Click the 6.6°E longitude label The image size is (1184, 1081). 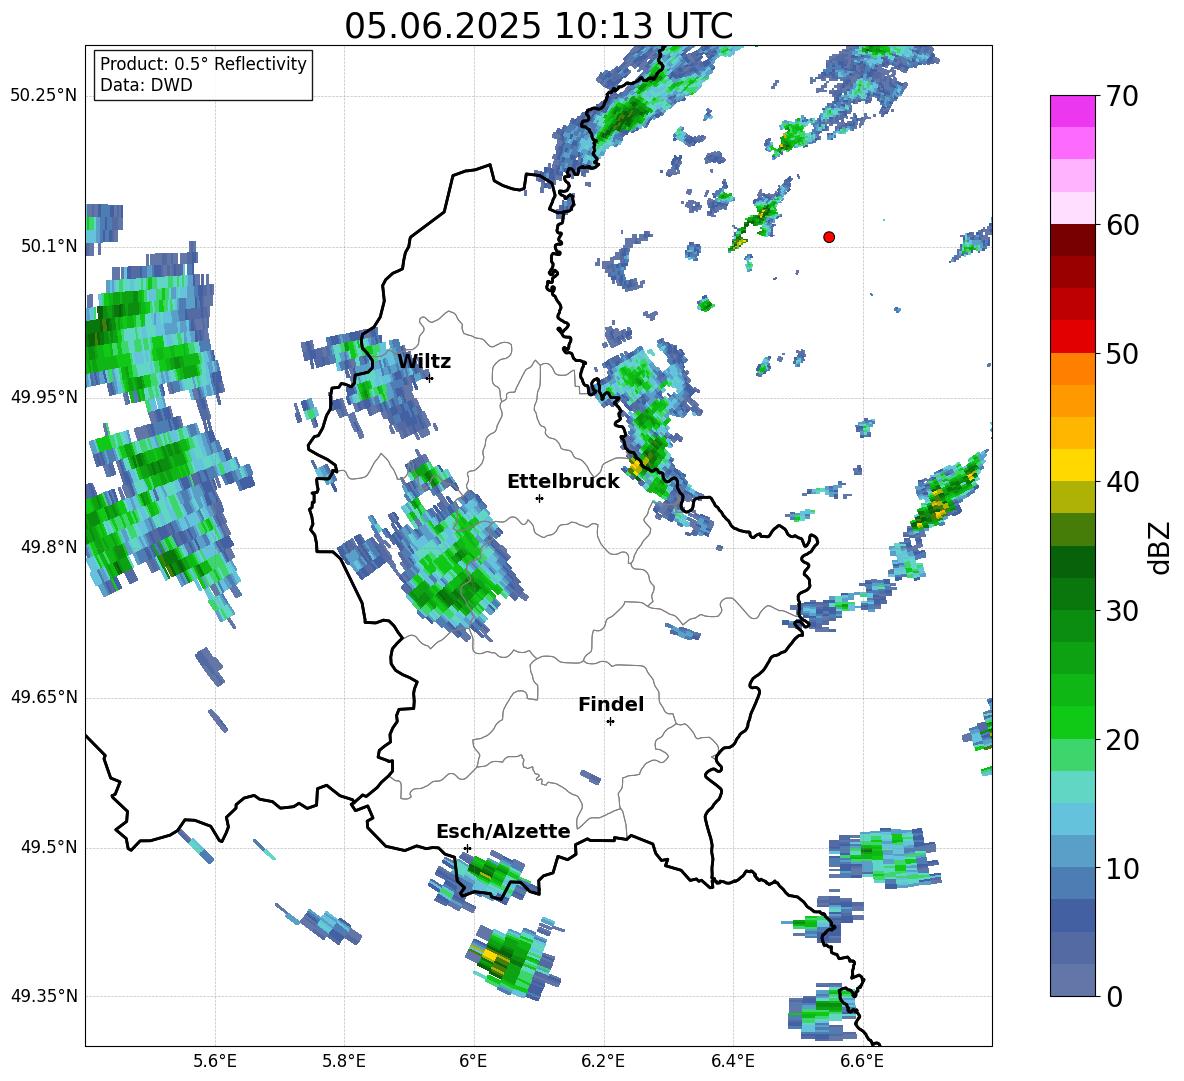pyautogui.click(x=862, y=1061)
